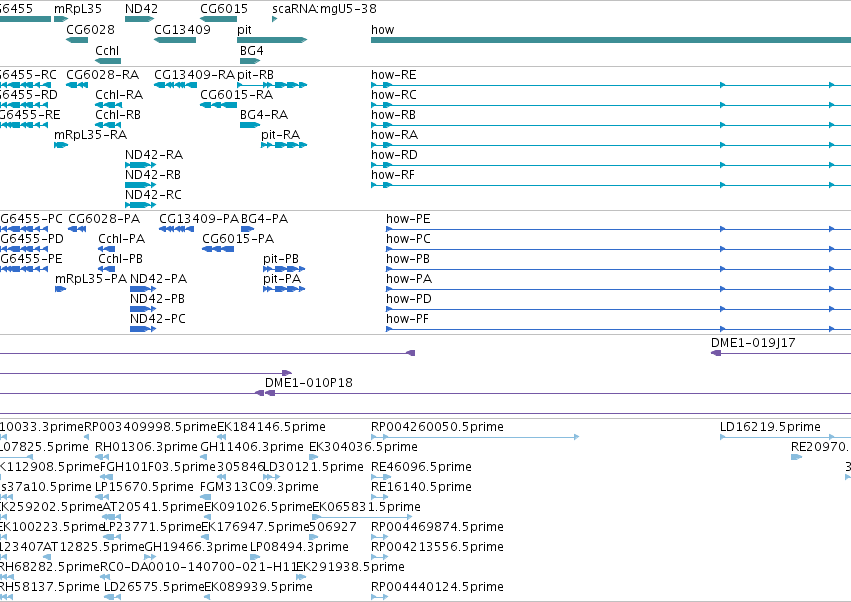Click the 'CG6028' gene label
The width and height of the screenshot is (851, 602).
tap(91, 30)
